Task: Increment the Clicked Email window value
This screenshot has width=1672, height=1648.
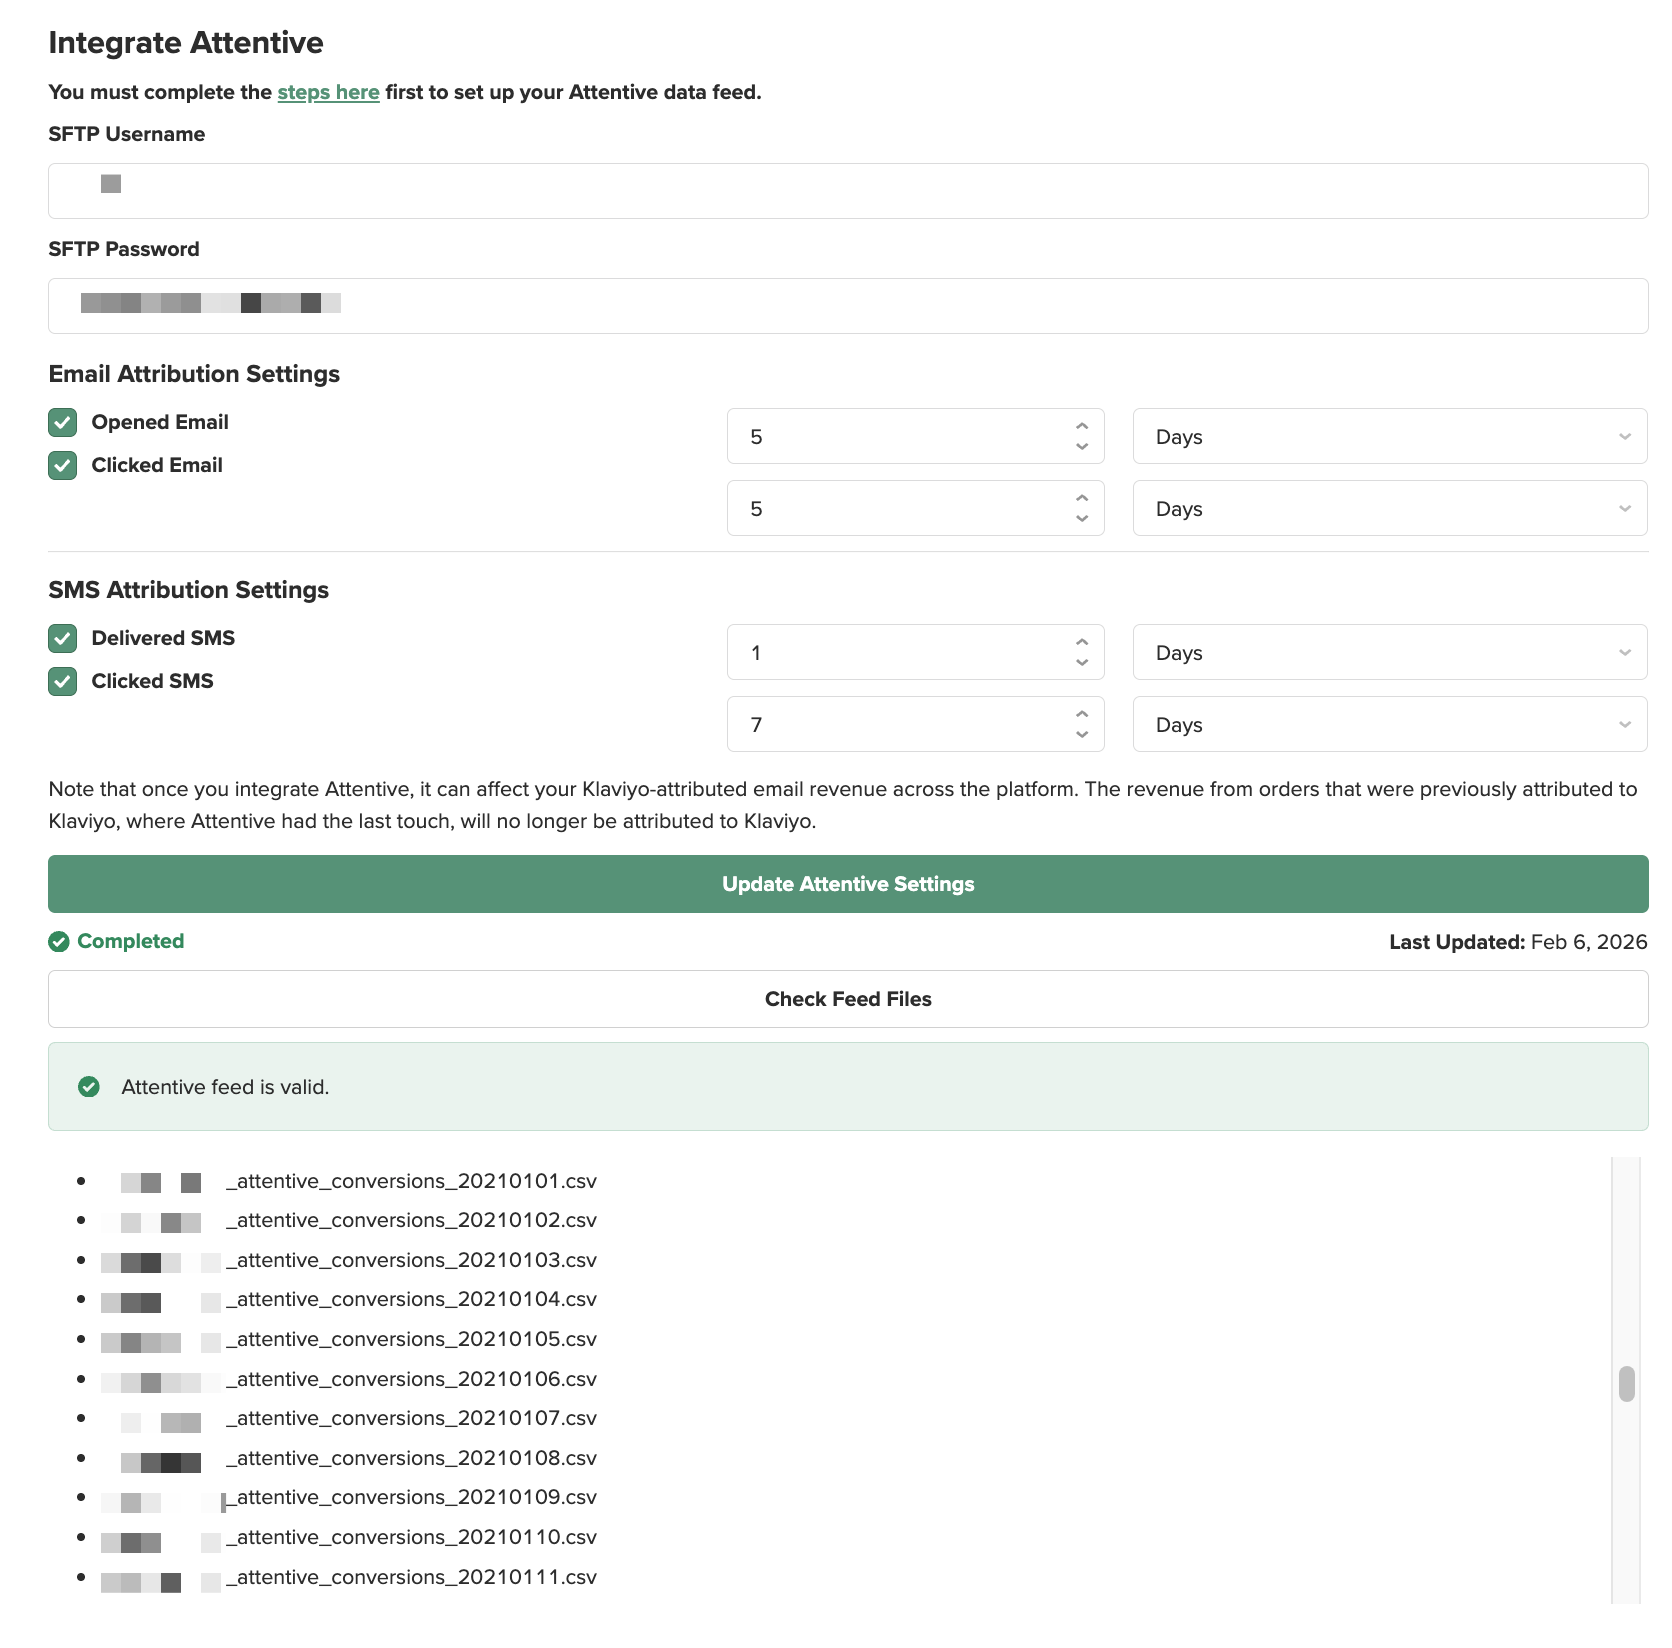Action: pyautogui.click(x=1082, y=499)
